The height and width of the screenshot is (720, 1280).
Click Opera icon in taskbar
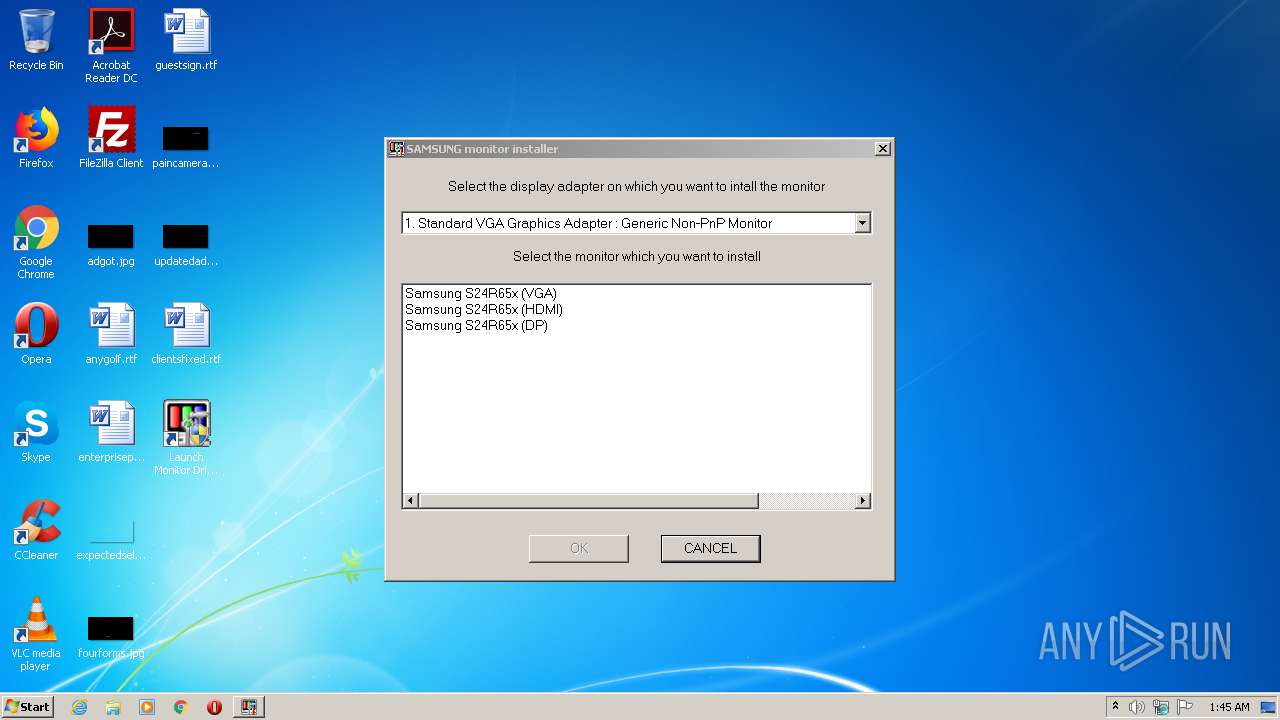[214, 707]
